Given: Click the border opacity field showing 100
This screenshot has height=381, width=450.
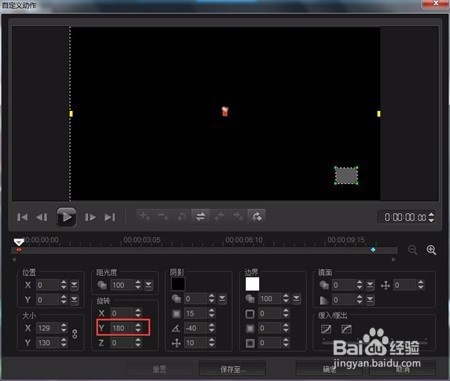Looking at the screenshot, I should [x=270, y=299].
